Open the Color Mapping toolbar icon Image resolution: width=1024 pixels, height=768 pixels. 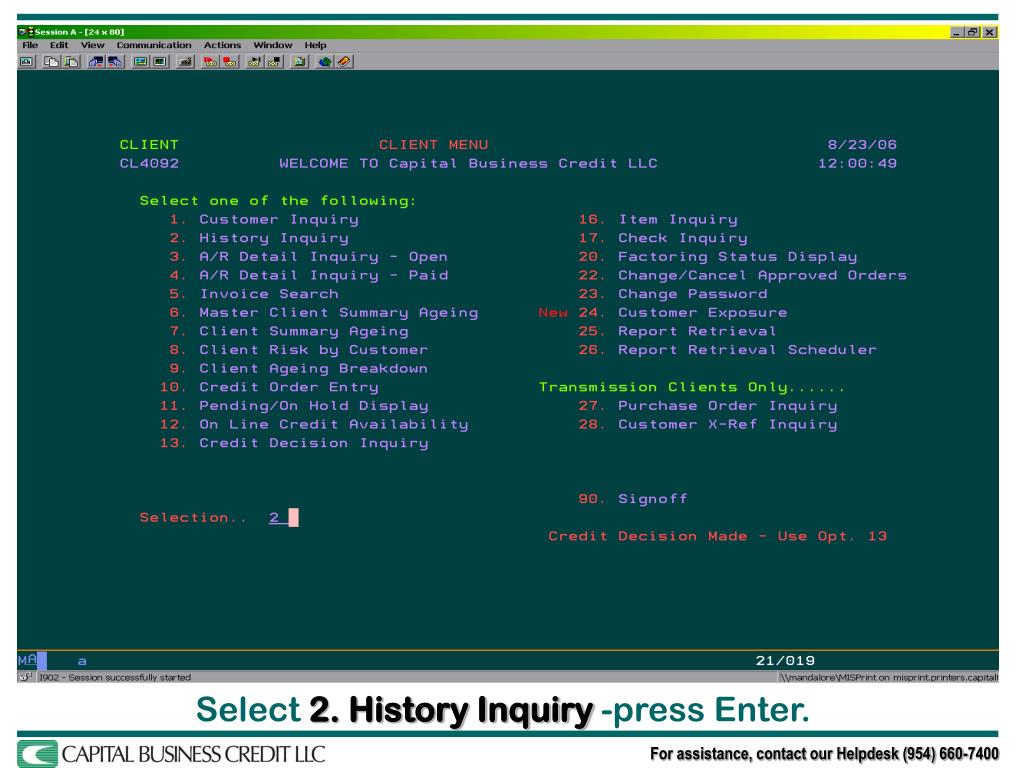[160, 62]
